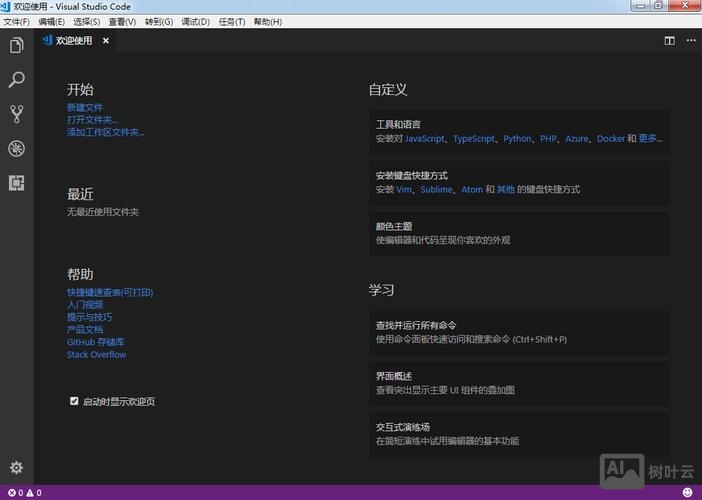Open the 帮助(H) menu

(x=268, y=22)
